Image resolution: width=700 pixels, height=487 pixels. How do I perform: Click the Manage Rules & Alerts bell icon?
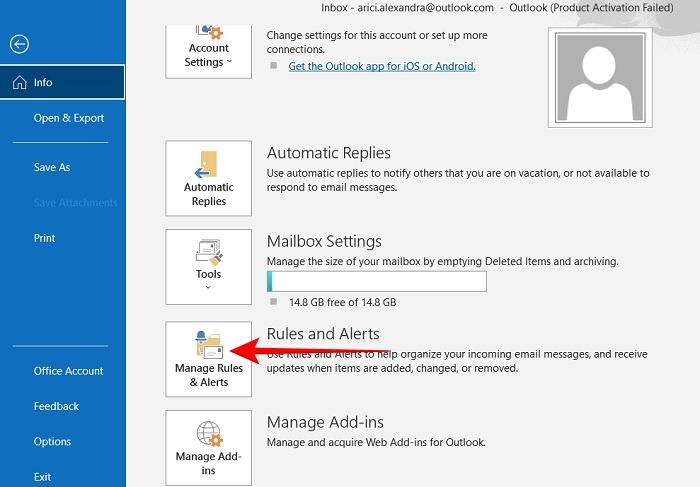pos(208,345)
